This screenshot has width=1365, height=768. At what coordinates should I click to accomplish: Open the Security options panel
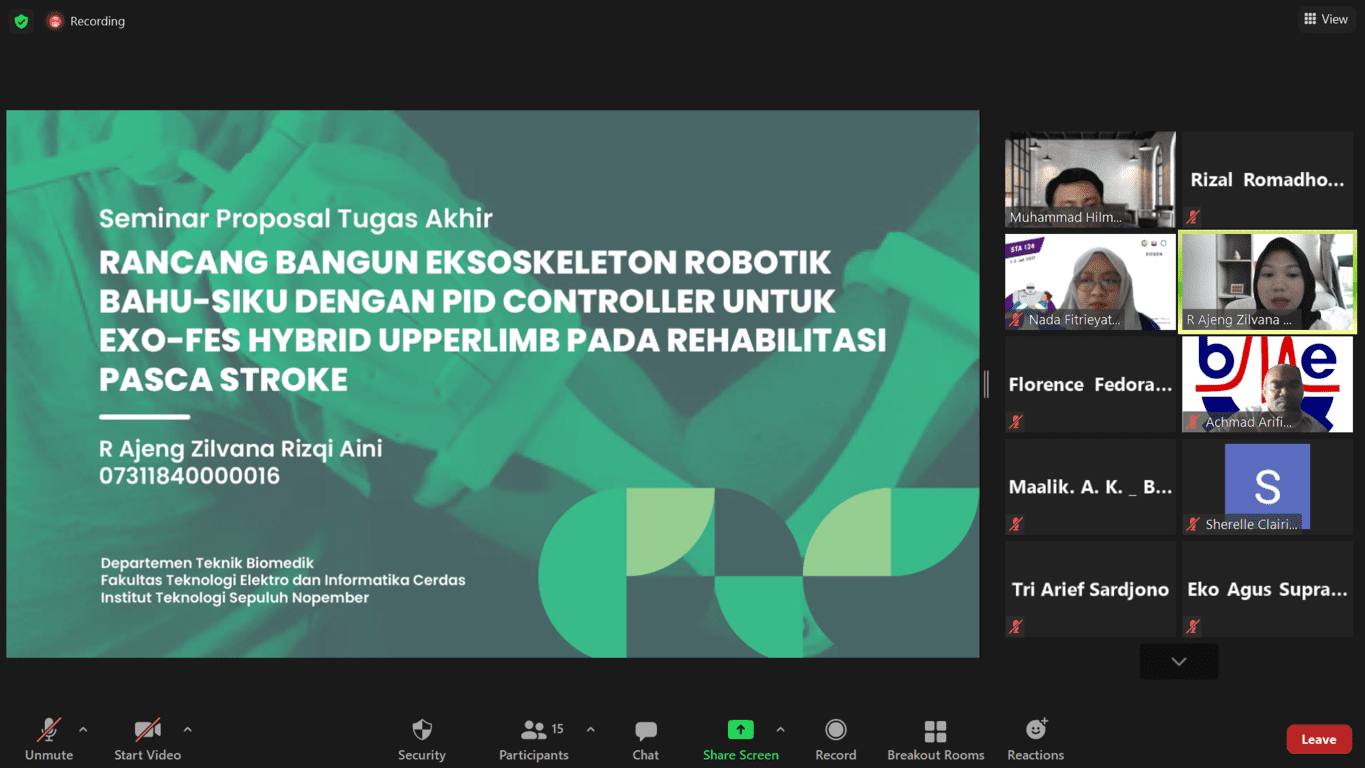pos(421,738)
